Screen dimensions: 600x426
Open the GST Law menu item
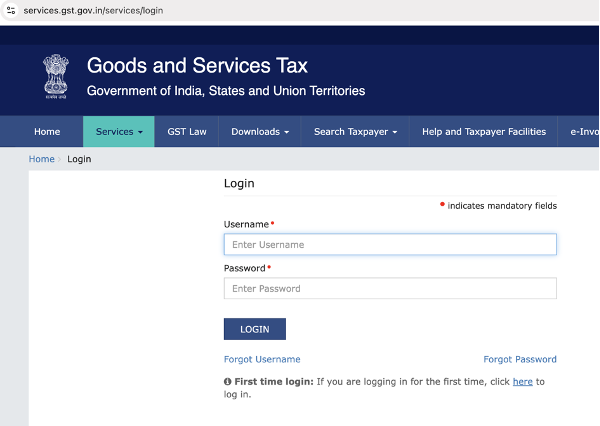(187, 132)
